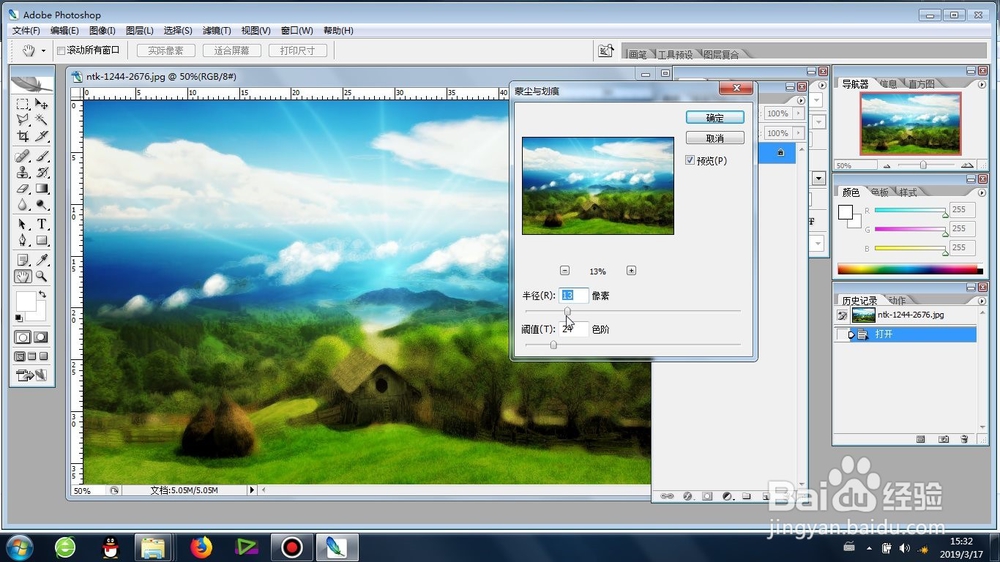The height and width of the screenshot is (562, 1000).
Task: Select the Brush tool
Action: click(x=41, y=156)
